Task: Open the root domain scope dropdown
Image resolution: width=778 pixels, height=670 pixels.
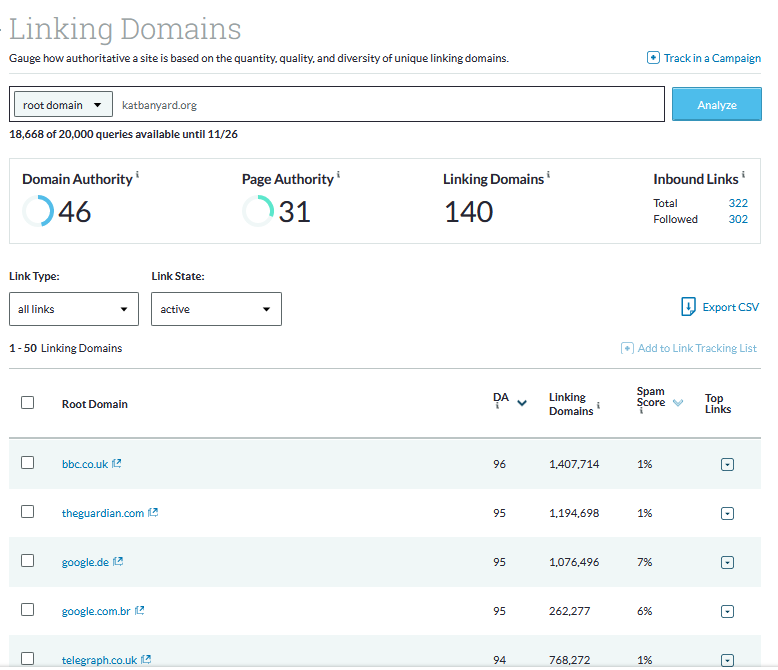Action: point(63,104)
